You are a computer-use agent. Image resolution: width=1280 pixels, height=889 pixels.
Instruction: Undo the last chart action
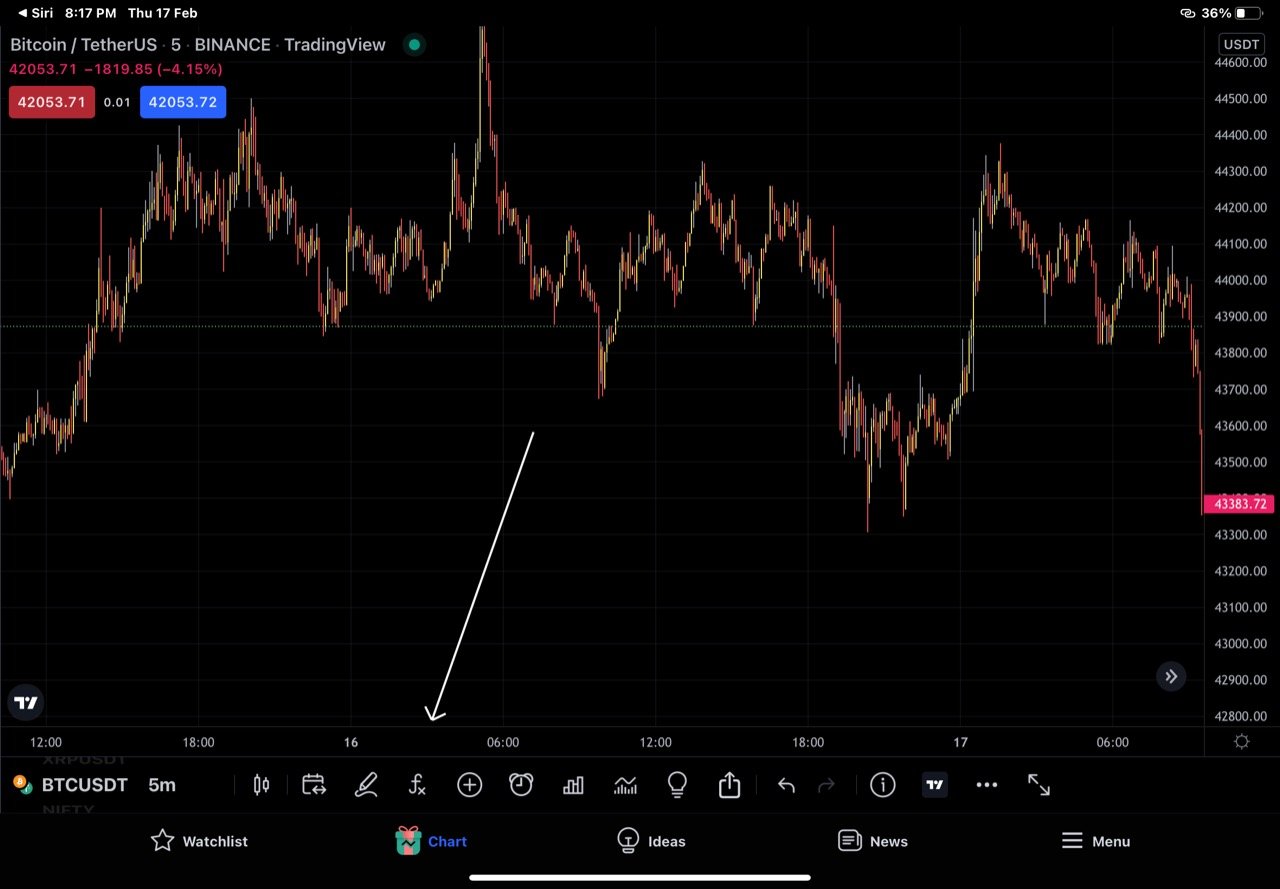(786, 785)
